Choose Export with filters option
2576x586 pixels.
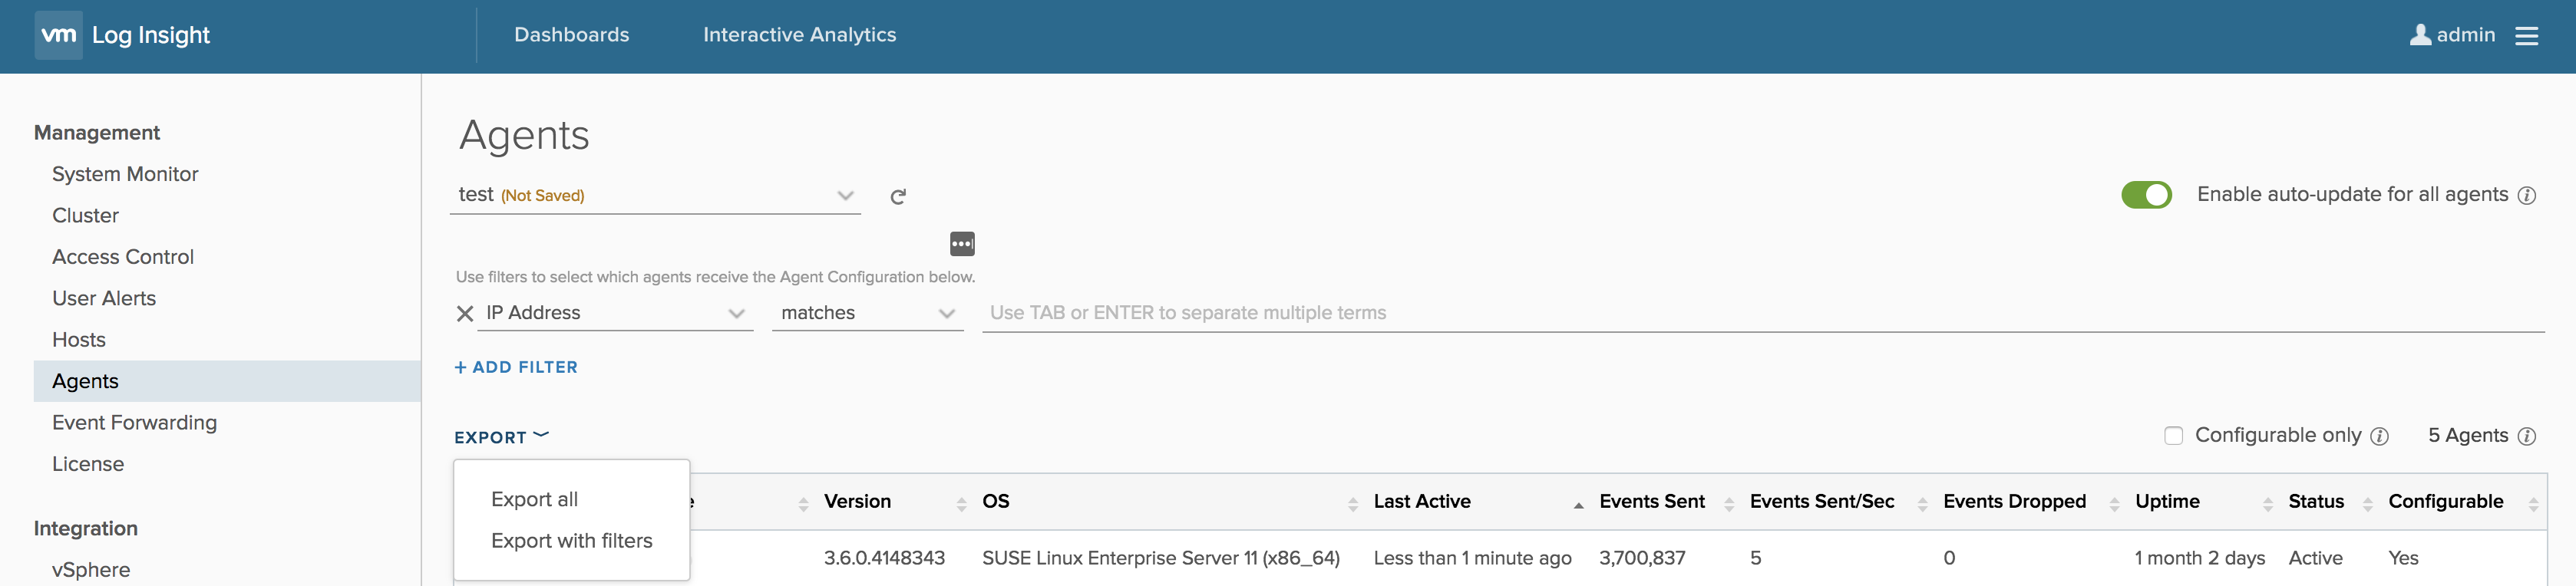tap(571, 541)
